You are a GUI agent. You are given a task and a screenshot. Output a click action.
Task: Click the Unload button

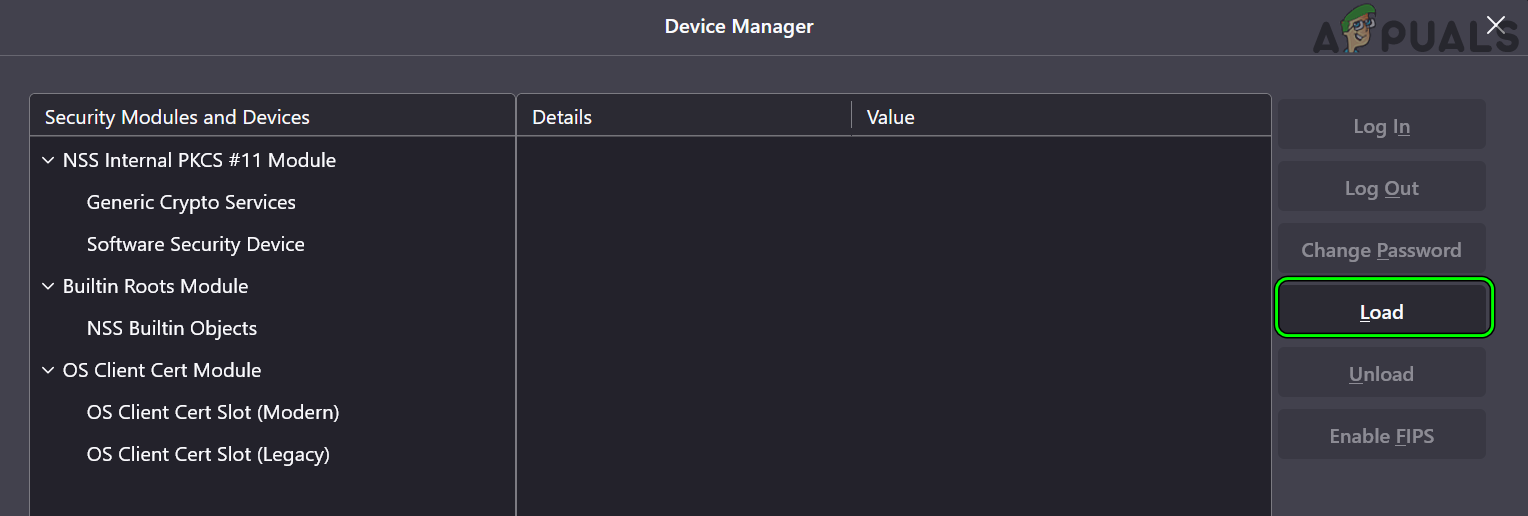point(1382,374)
